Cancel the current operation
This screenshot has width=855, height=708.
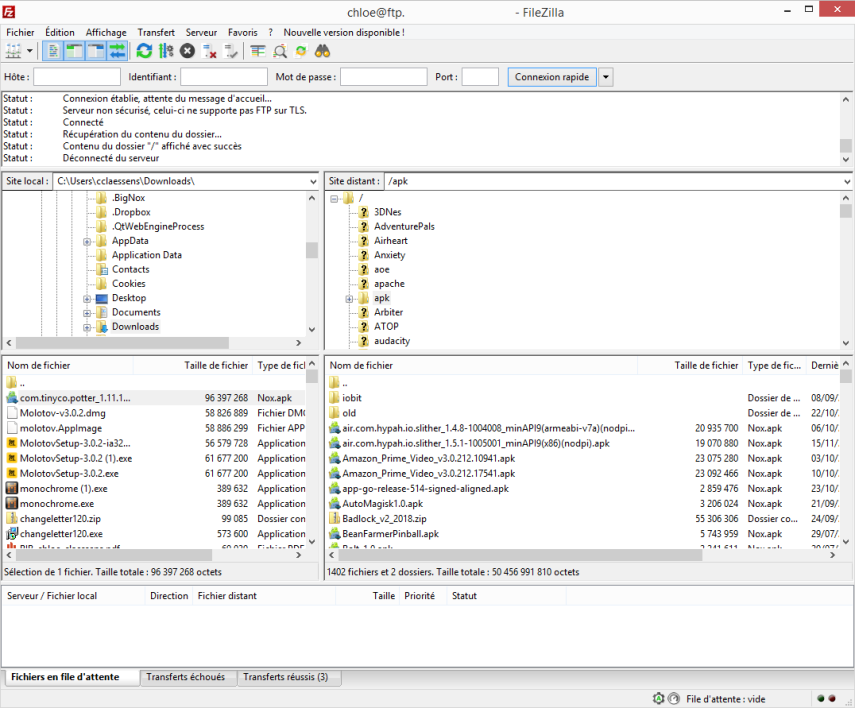187,51
